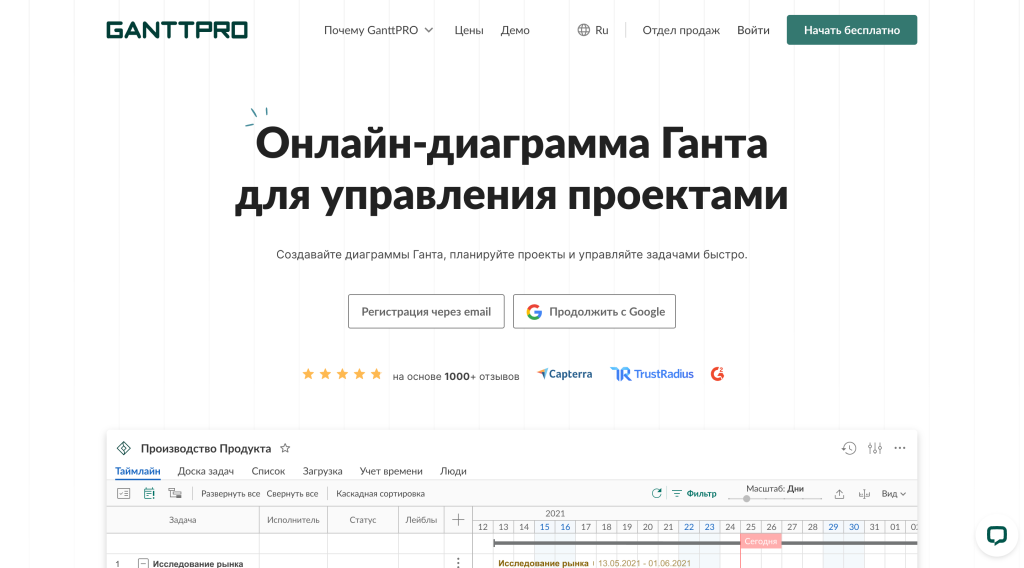
Task: Click the Производство Продукта title
Action: click(x=206, y=449)
